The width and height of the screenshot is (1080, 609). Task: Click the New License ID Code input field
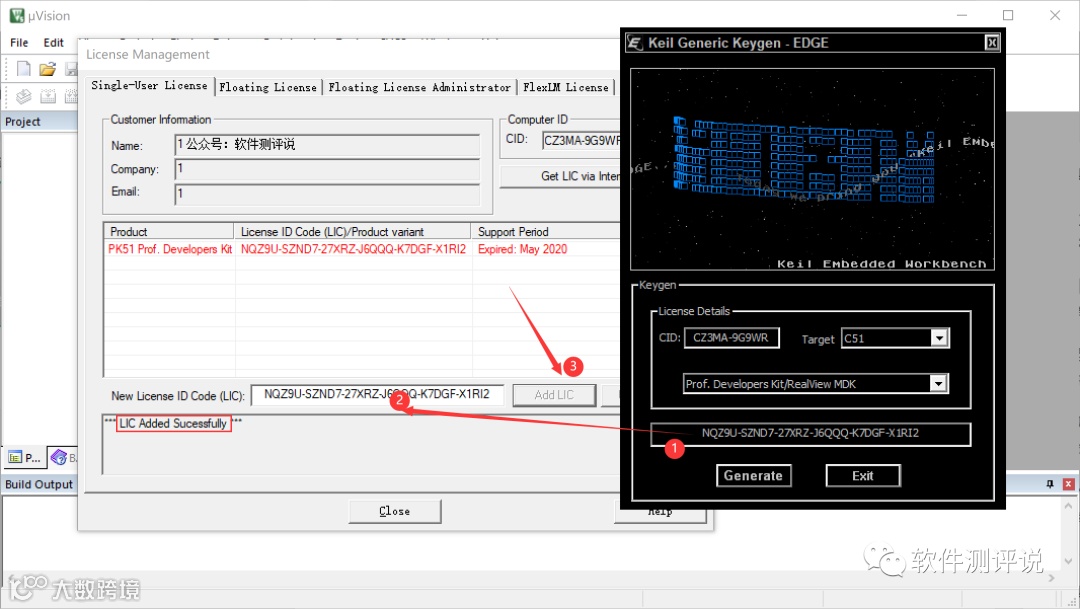click(377, 395)
